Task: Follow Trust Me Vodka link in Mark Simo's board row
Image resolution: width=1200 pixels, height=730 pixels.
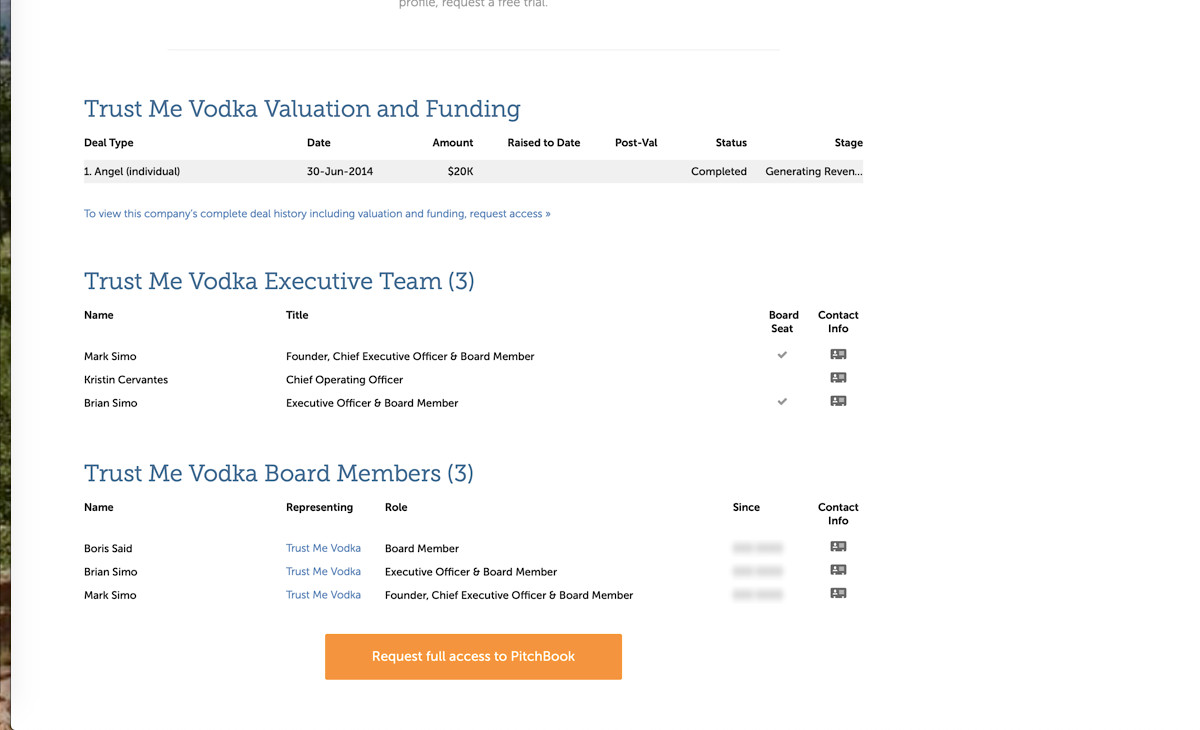Action: click(323, 595)
